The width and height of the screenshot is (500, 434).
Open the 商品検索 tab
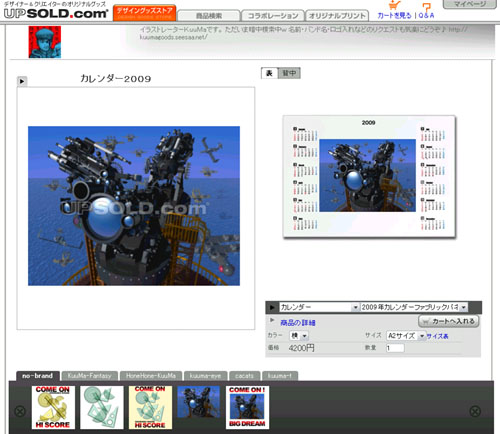[209, 16]
